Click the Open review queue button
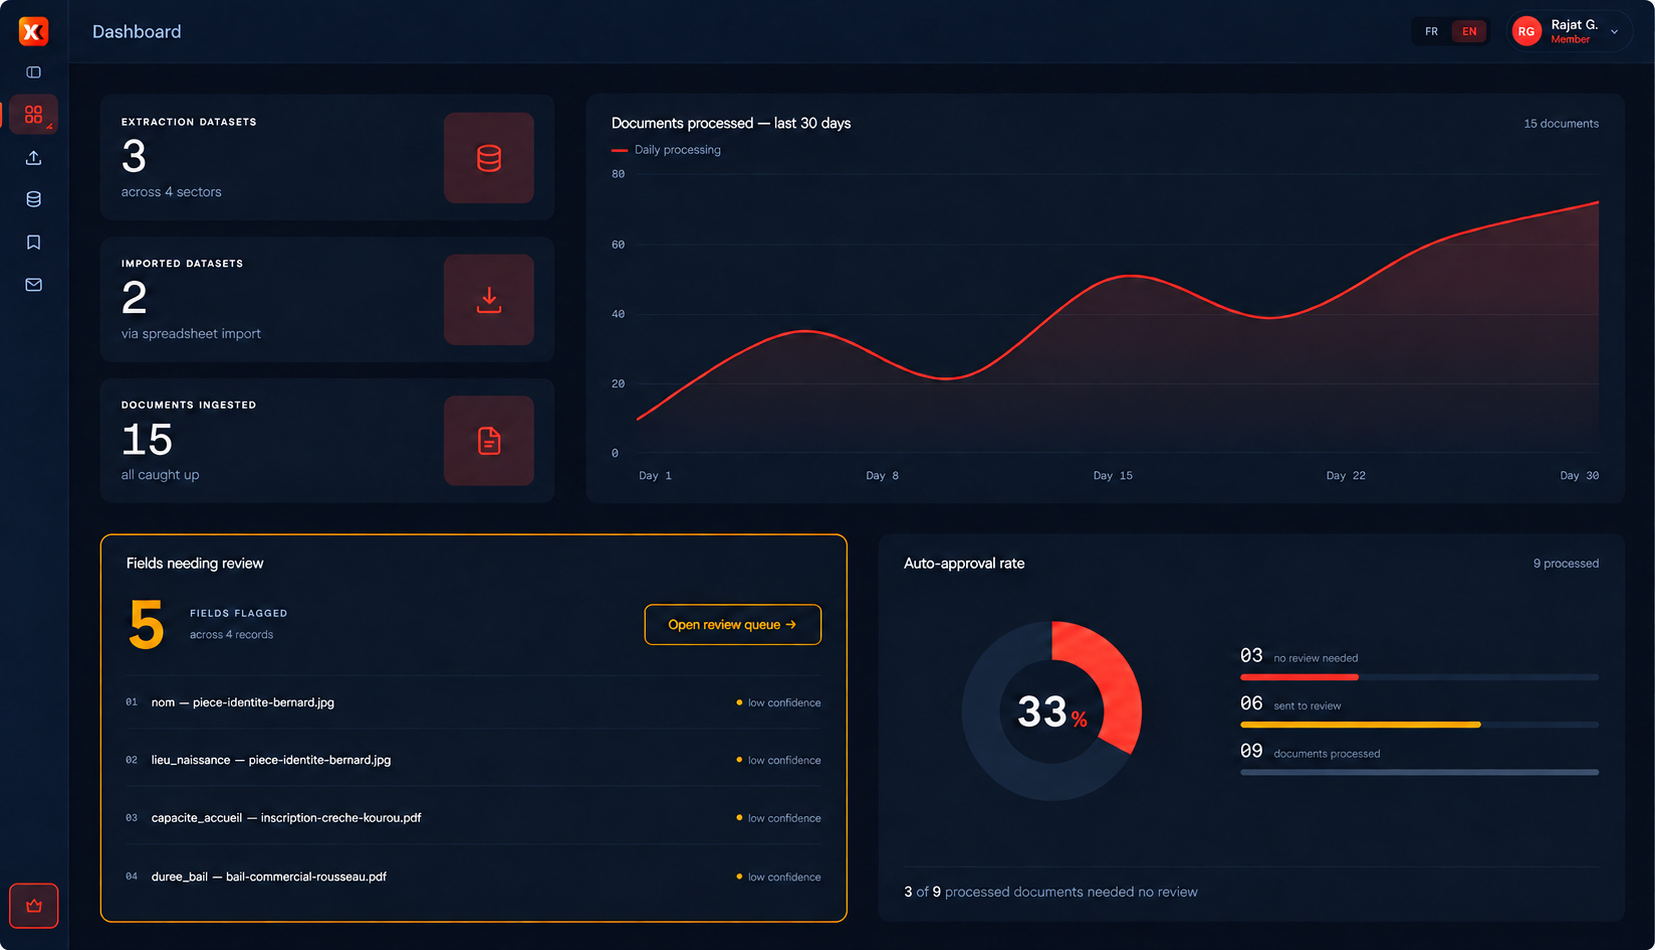Viewport: 1655px width, 950px height. 733,625
